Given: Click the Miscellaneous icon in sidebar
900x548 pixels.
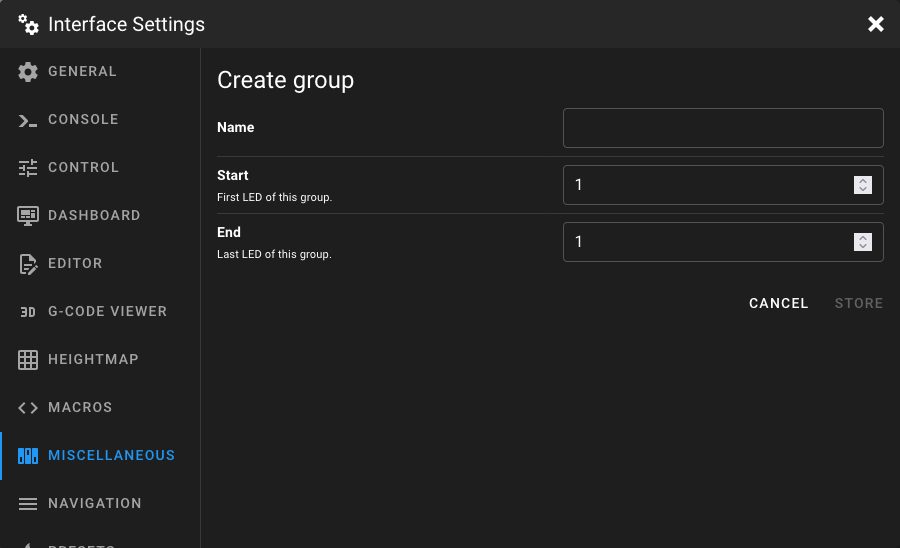Looking at the screenshot, I should point(28,456).
